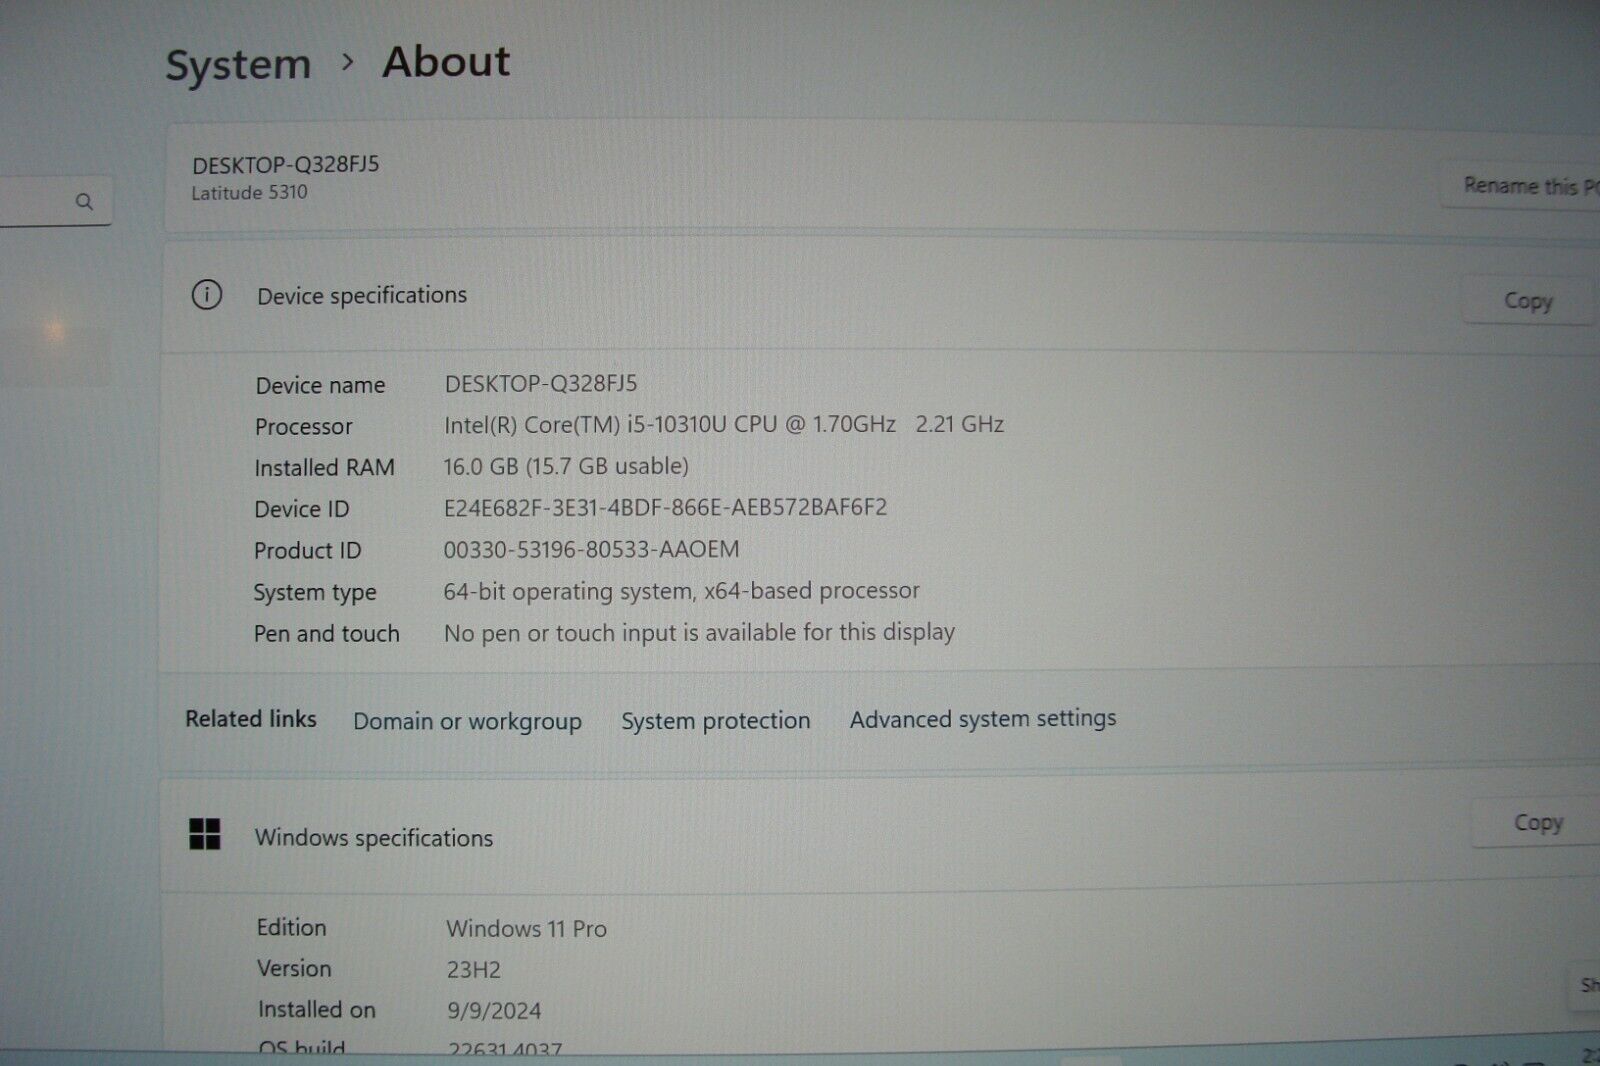The image size is (1600, 1066).
Task: Click the settings search input field
Action: tap(55, 202)
